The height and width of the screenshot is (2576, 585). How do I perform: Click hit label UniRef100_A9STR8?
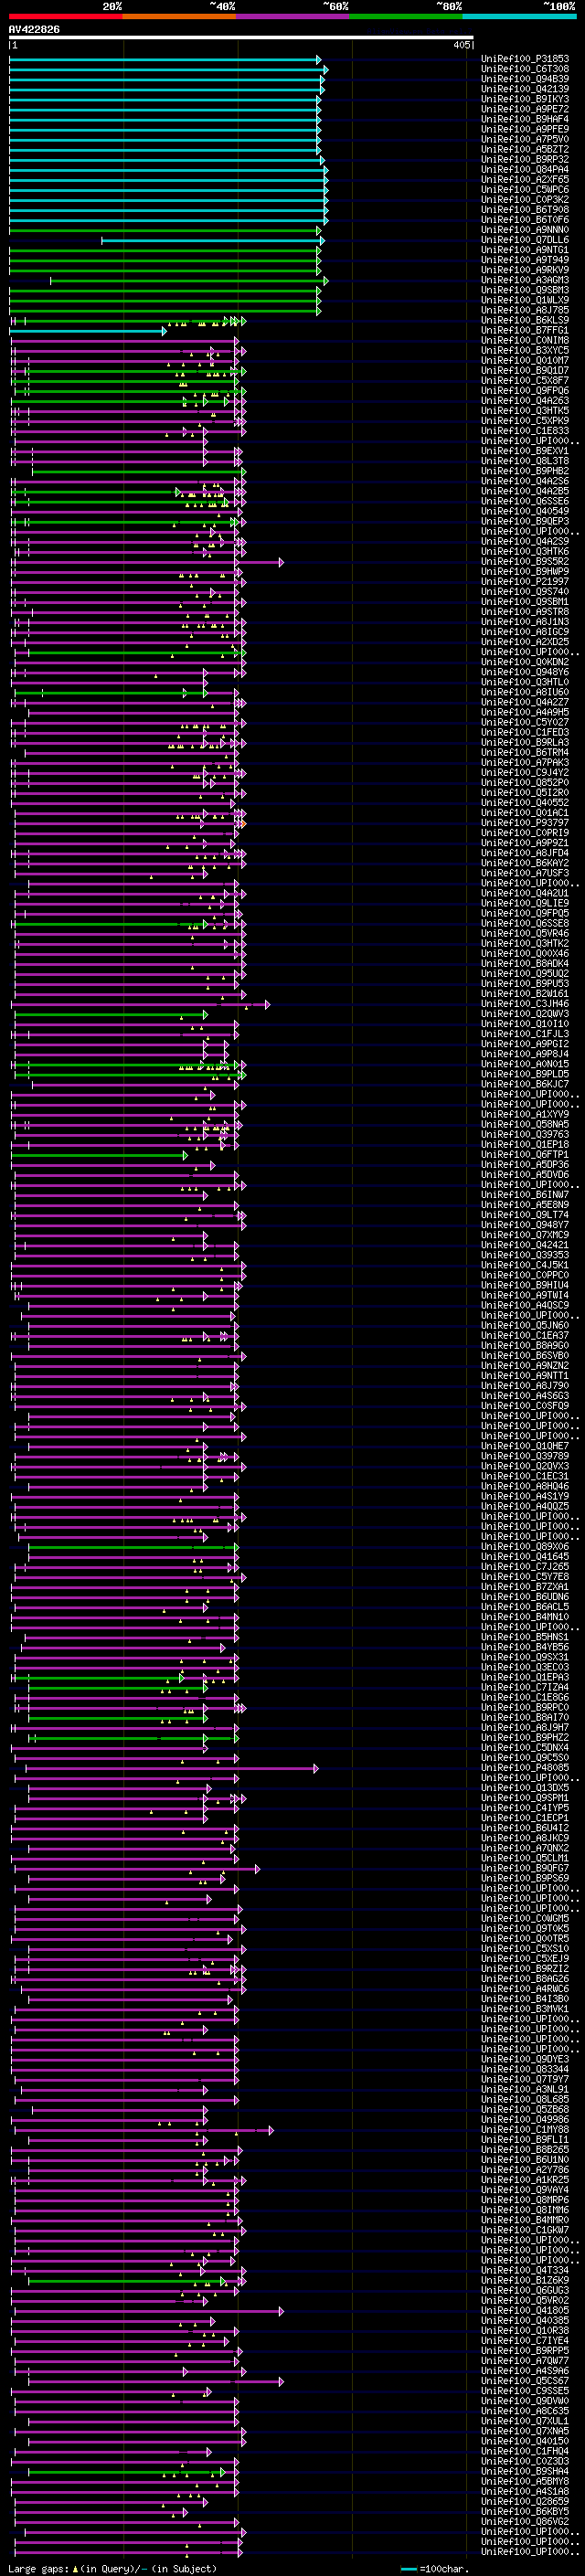click(525, 612)
